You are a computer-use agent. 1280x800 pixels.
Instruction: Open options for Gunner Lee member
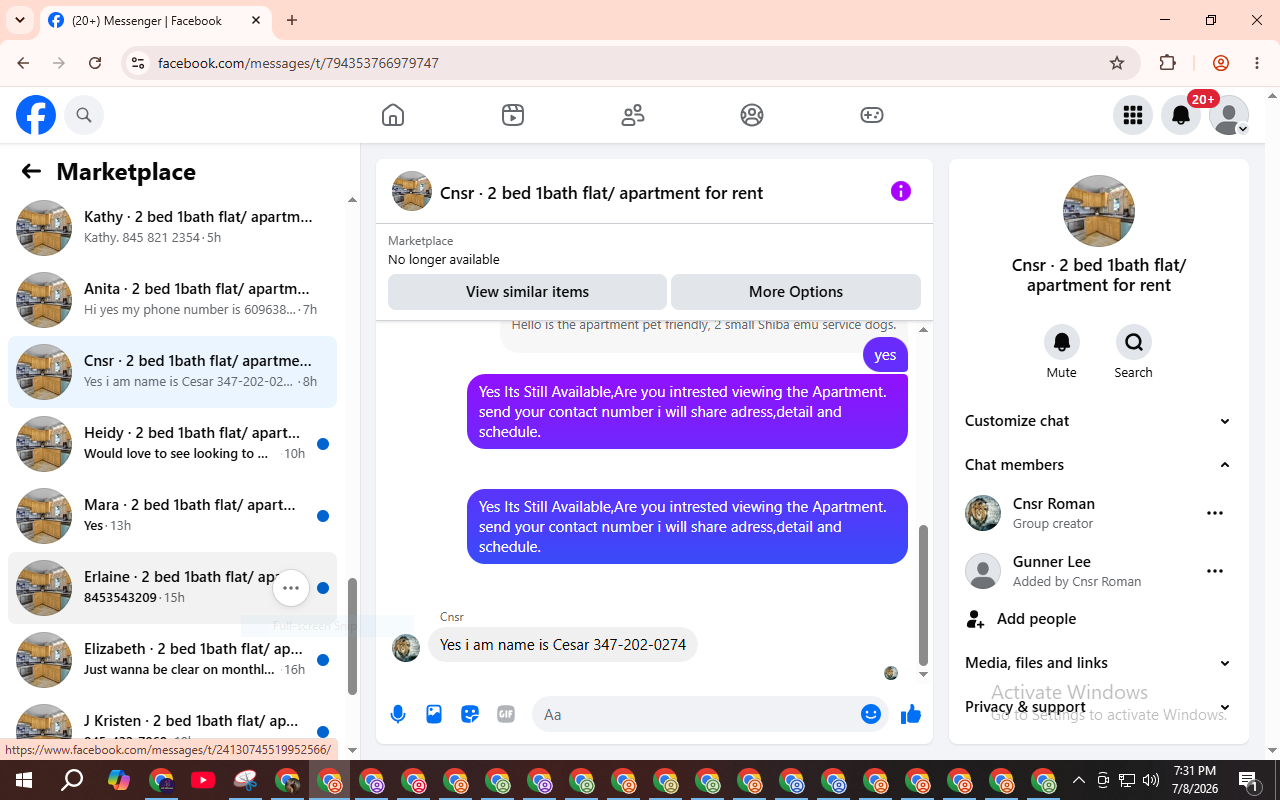[1215, 571]
